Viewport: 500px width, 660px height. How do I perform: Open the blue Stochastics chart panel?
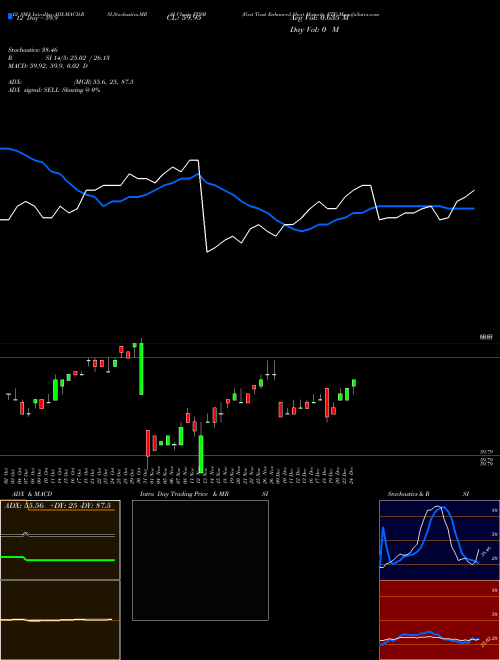(439, 540)
